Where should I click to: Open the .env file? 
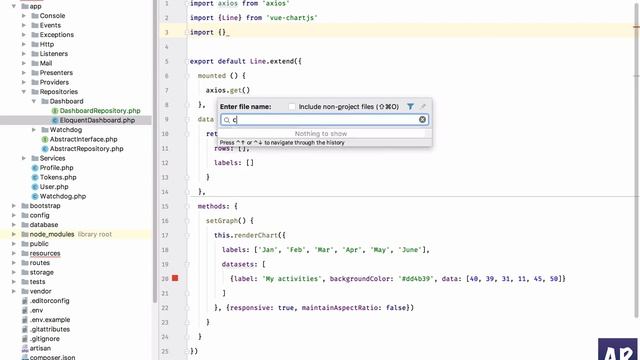point(36,310)
